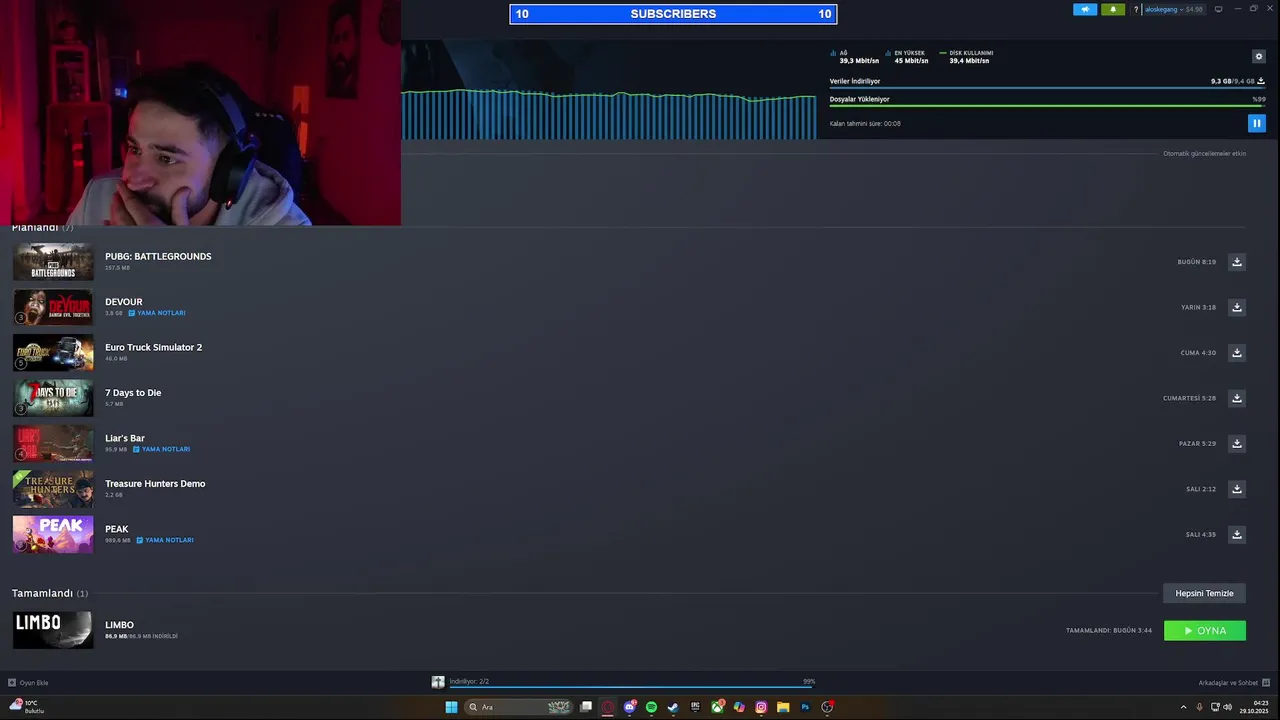Open DEVOUR Yama Notları patch notes
1280x720 pixels.
click(157, 313)
